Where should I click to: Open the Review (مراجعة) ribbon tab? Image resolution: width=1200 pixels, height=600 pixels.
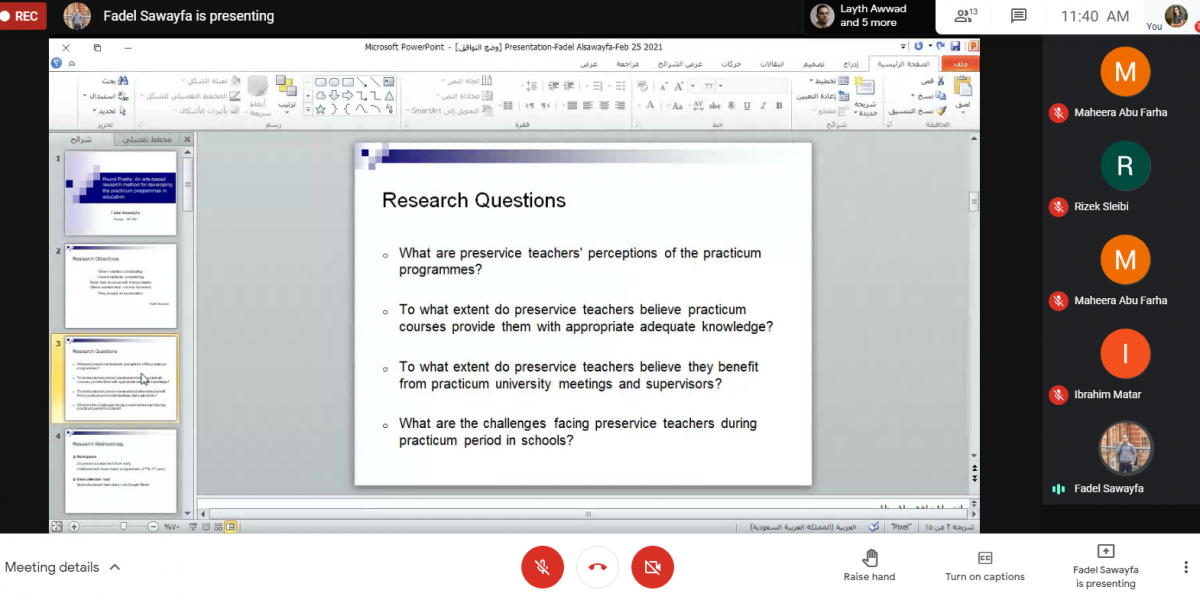[x=627, y=64]
